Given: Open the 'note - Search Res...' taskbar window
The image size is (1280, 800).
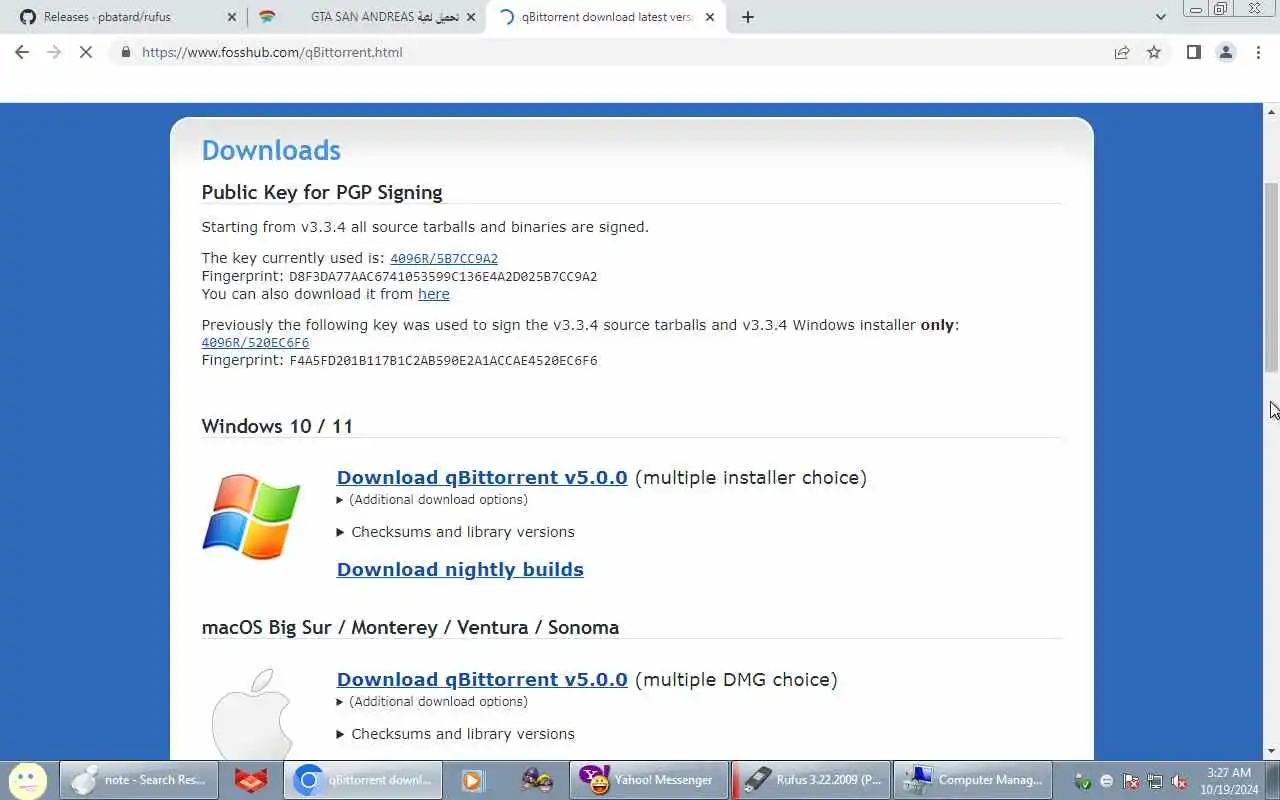Looking at the screenshot, I should pyautogui.click(x=139, y=780).
